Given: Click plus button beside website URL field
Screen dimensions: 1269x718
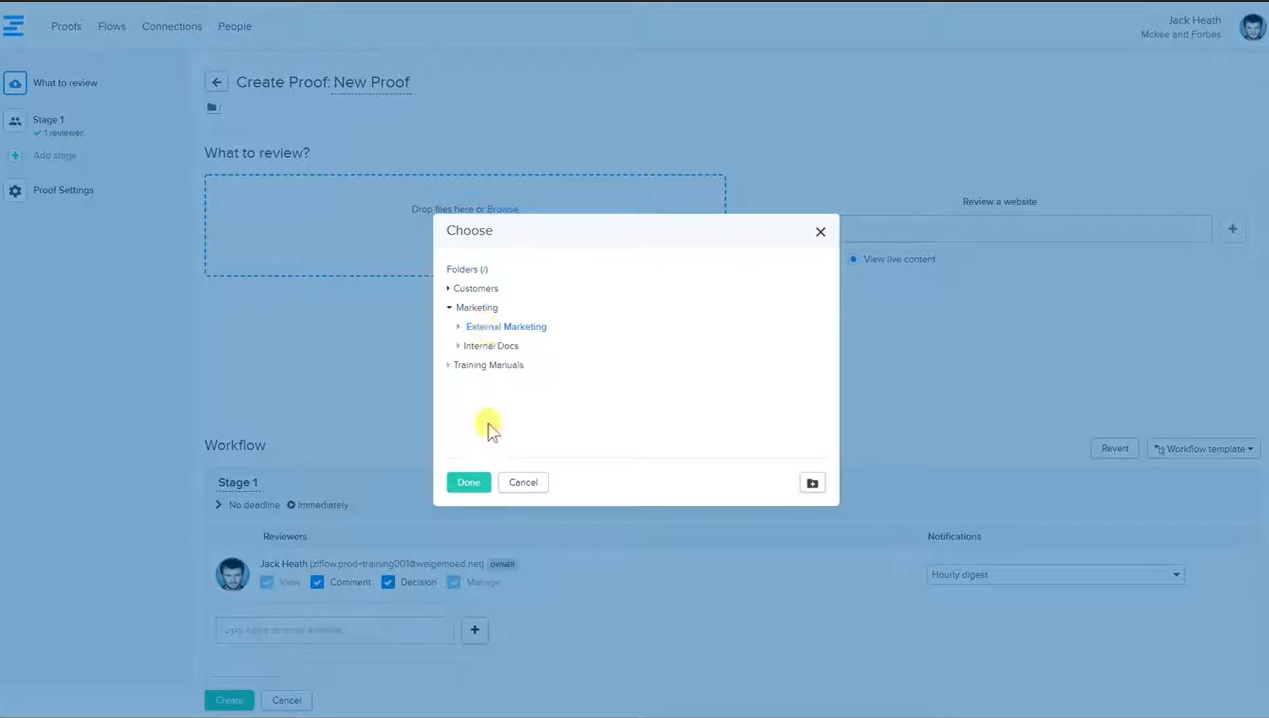Looking at the screenshot, I should click(1232, 229).
